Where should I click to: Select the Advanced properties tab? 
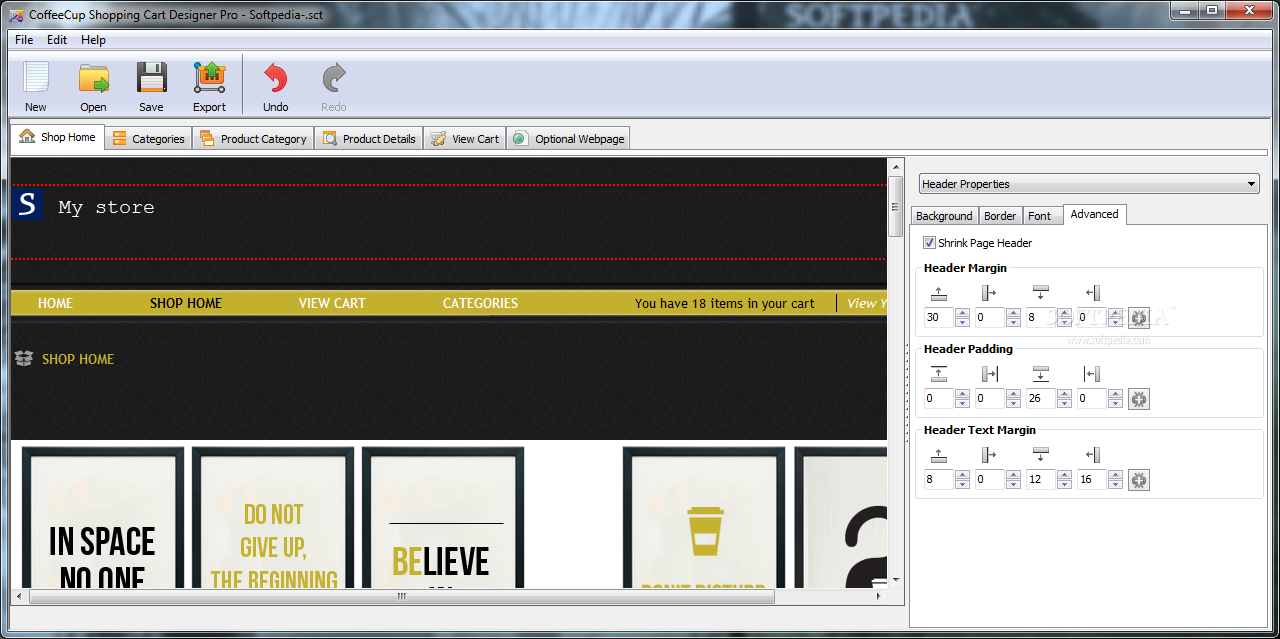pos(1095,214)
